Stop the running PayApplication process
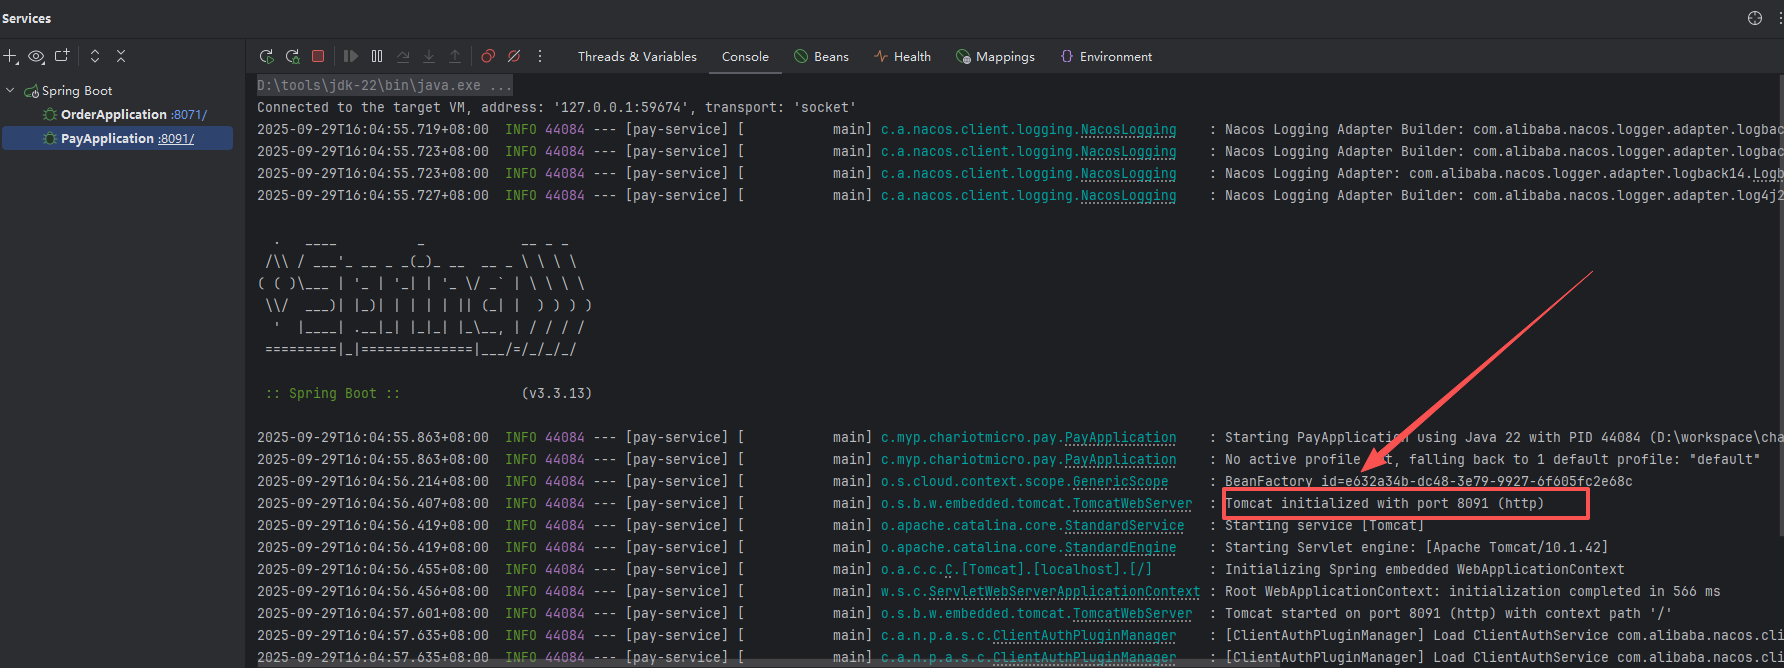This screenshot has width=1784, height=668. point(318,56)
